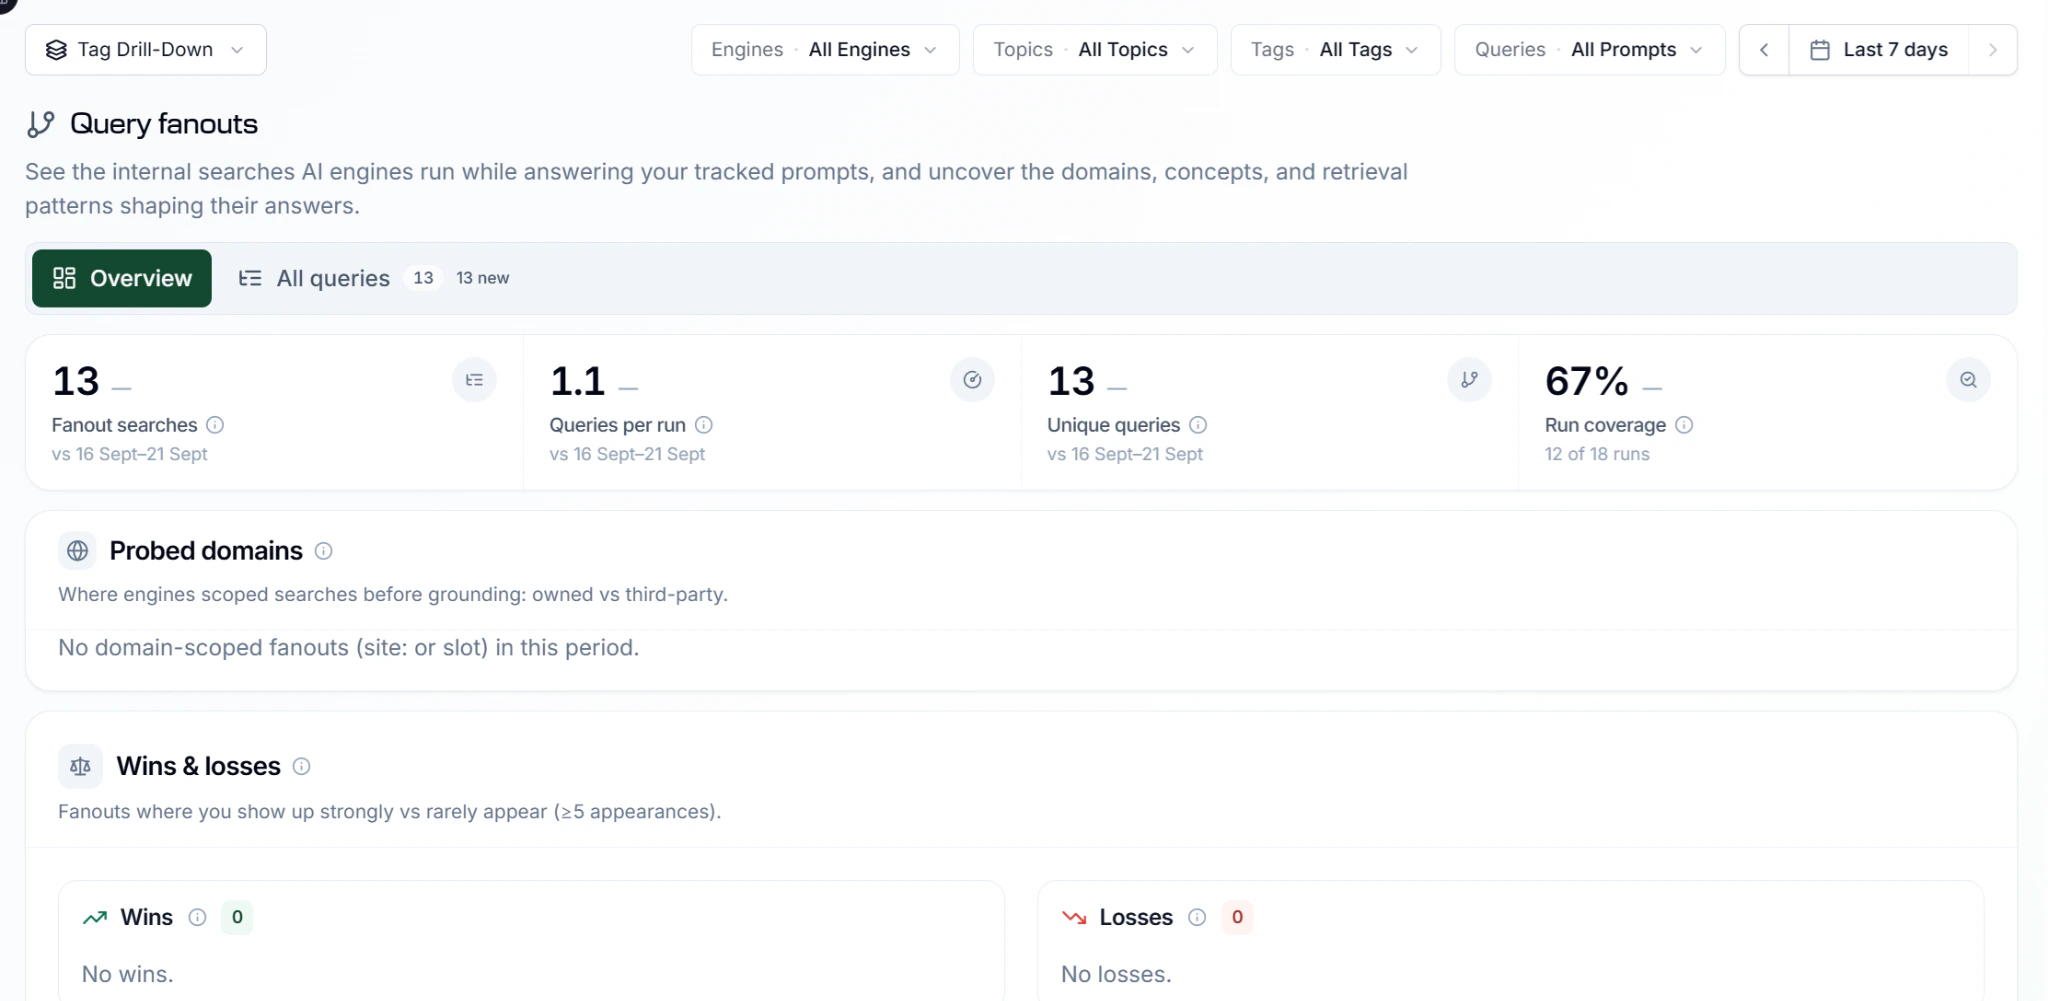Click the Unique queries branch icon

(1469, 380)
